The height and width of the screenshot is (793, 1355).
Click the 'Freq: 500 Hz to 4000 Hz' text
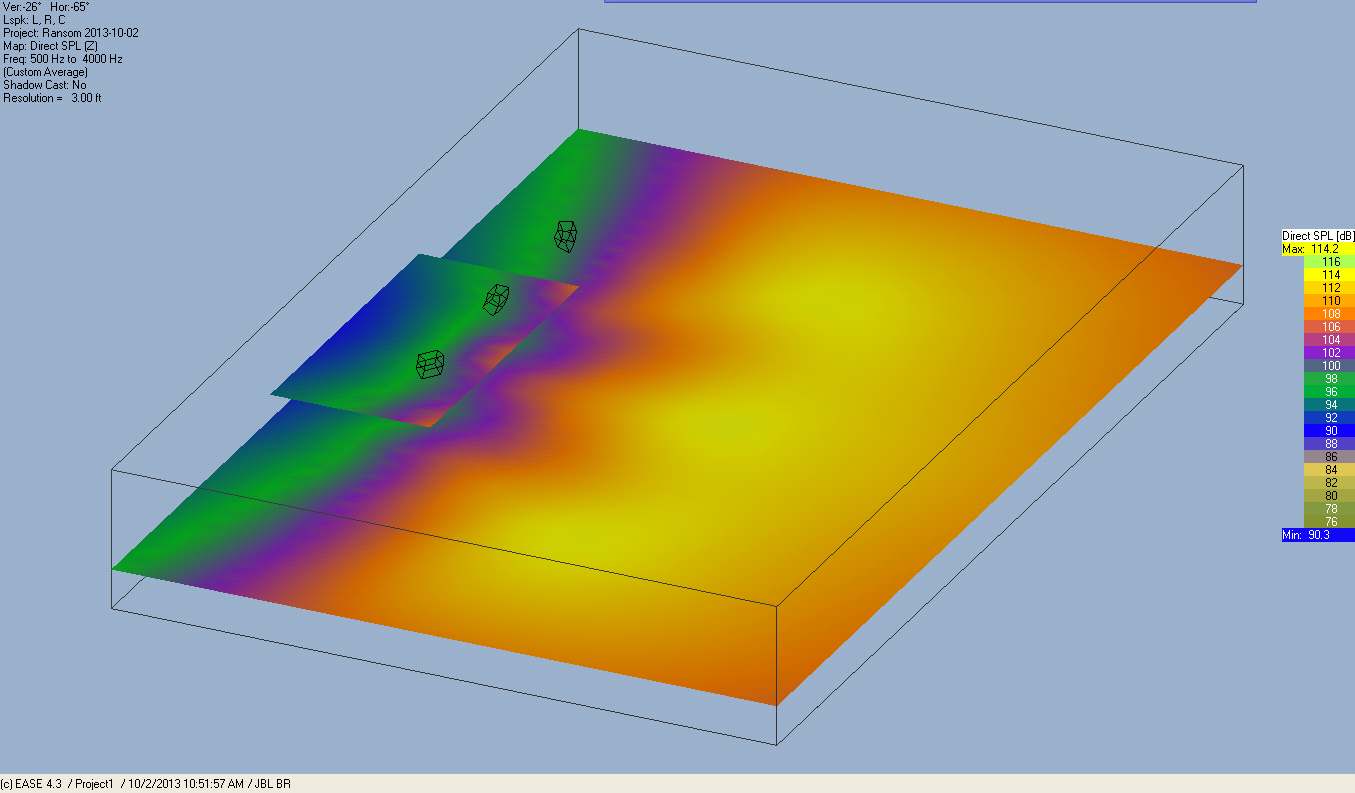pos(63,59)
